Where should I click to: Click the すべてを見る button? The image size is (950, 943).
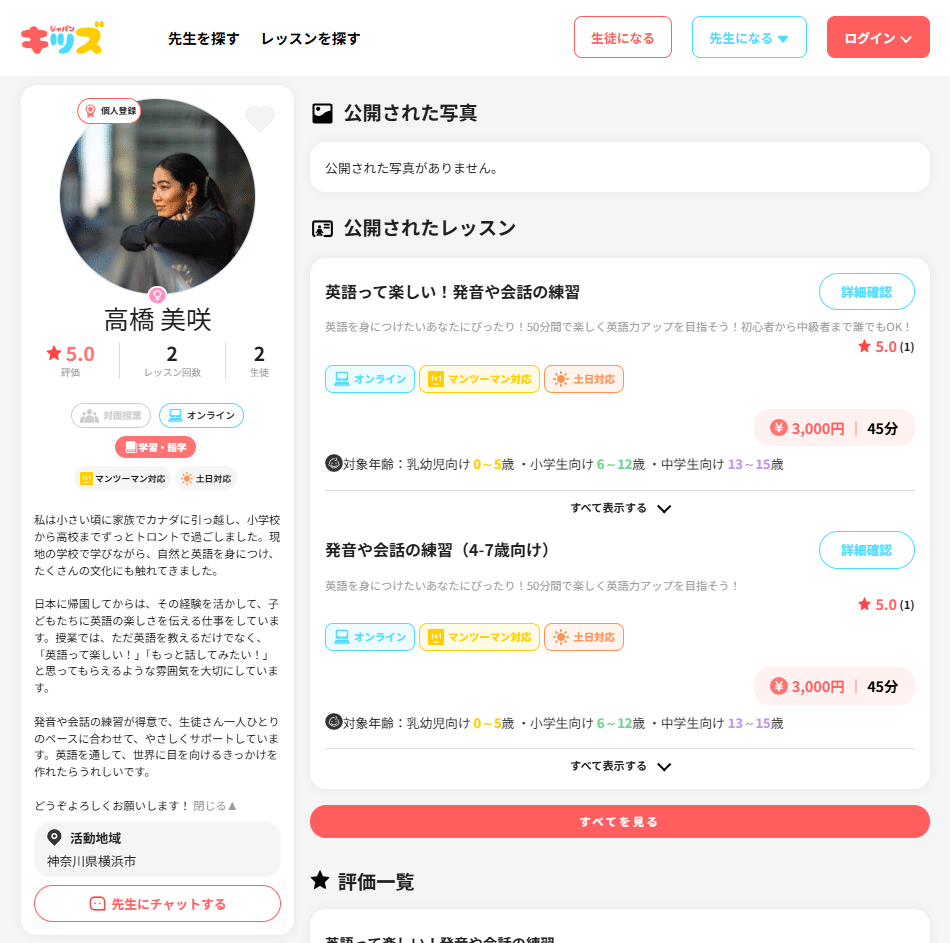click(620, 822)
